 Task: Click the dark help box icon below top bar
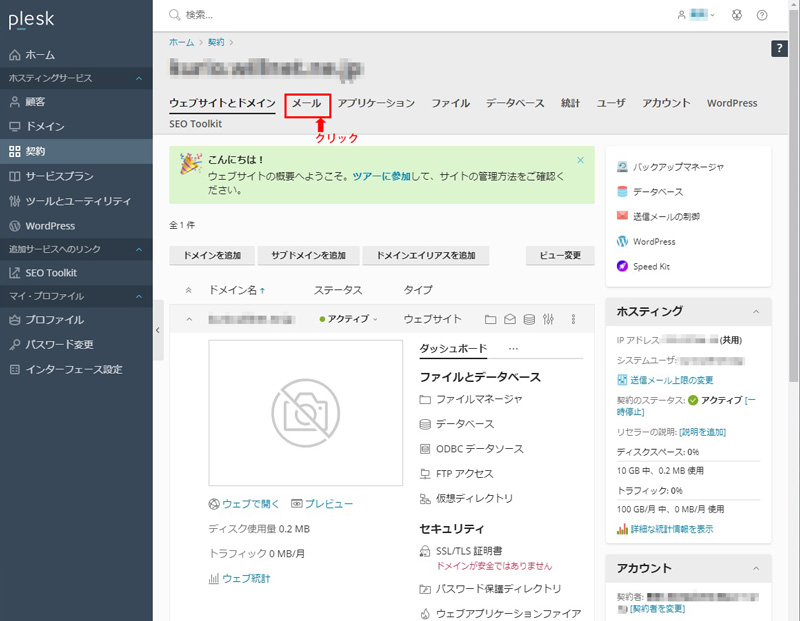coord(780,49)
